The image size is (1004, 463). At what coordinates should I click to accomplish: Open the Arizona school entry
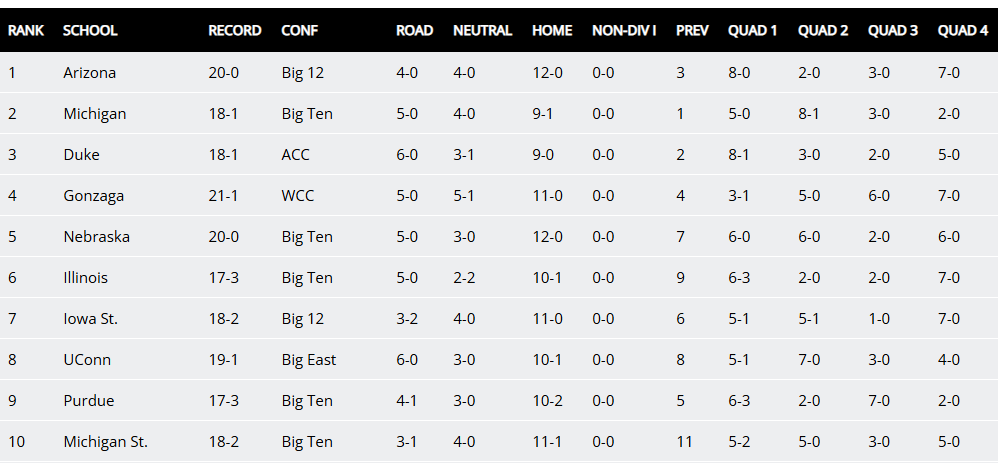90,73
